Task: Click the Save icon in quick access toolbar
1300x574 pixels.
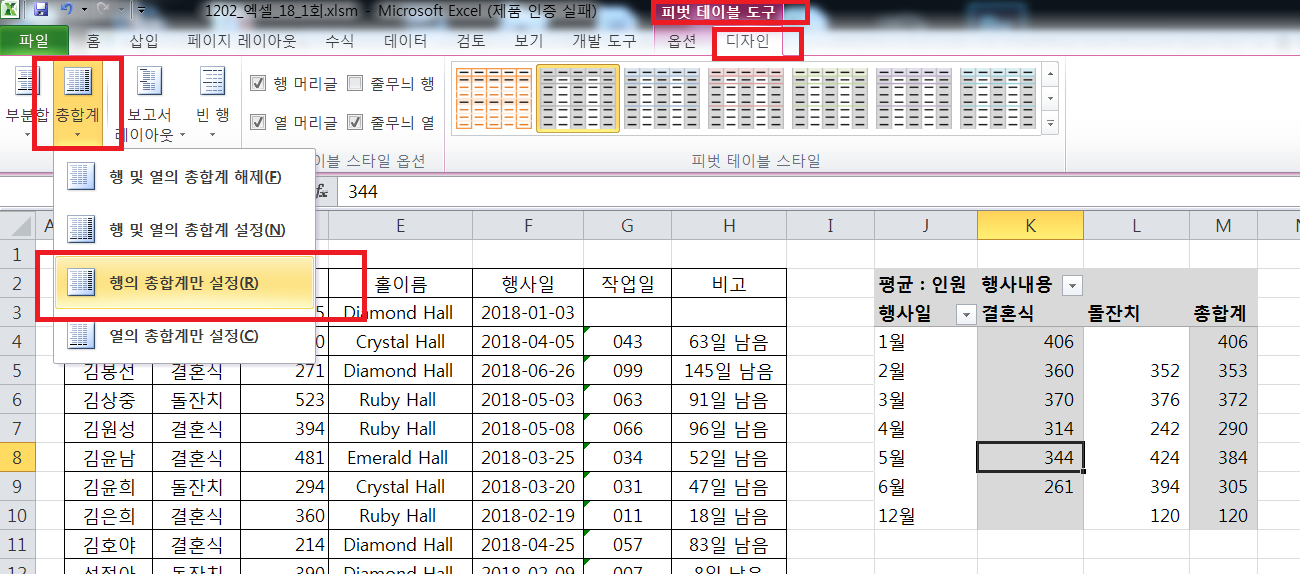Action: coord(41,11)
